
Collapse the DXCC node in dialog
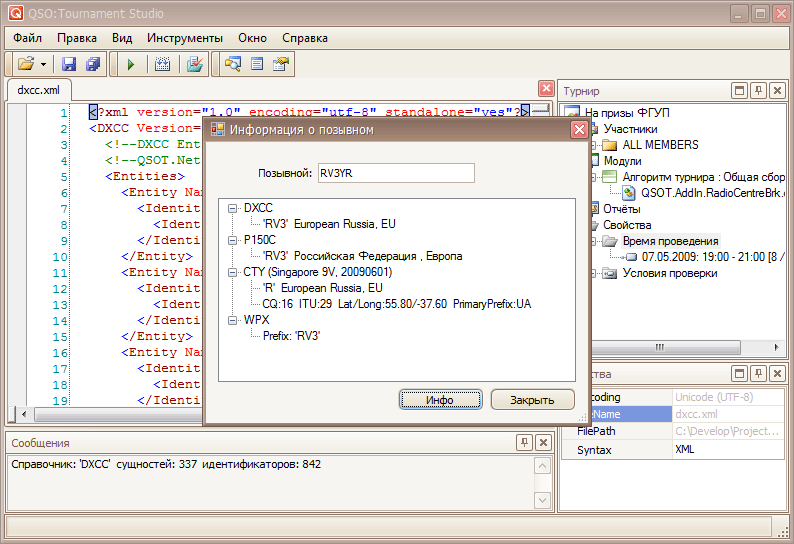233,208
